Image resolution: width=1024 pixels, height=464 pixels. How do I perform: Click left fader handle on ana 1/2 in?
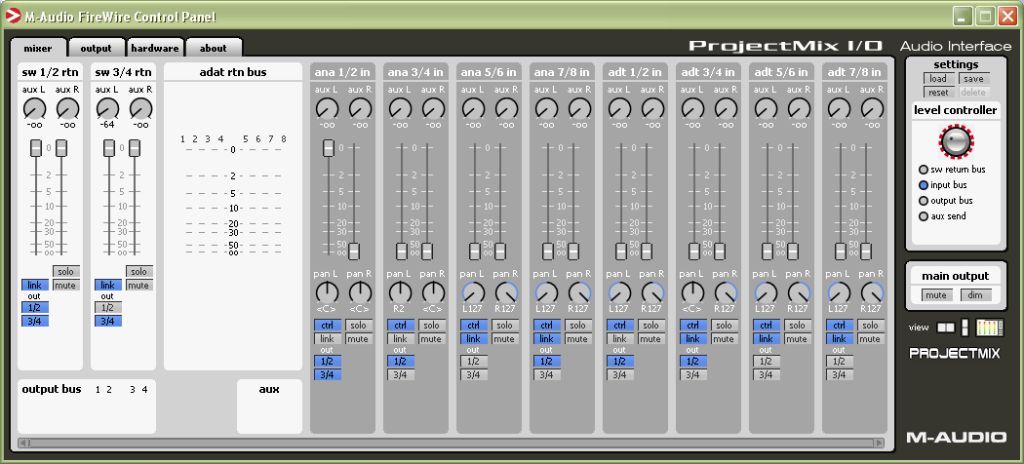(x=328, y=148)
